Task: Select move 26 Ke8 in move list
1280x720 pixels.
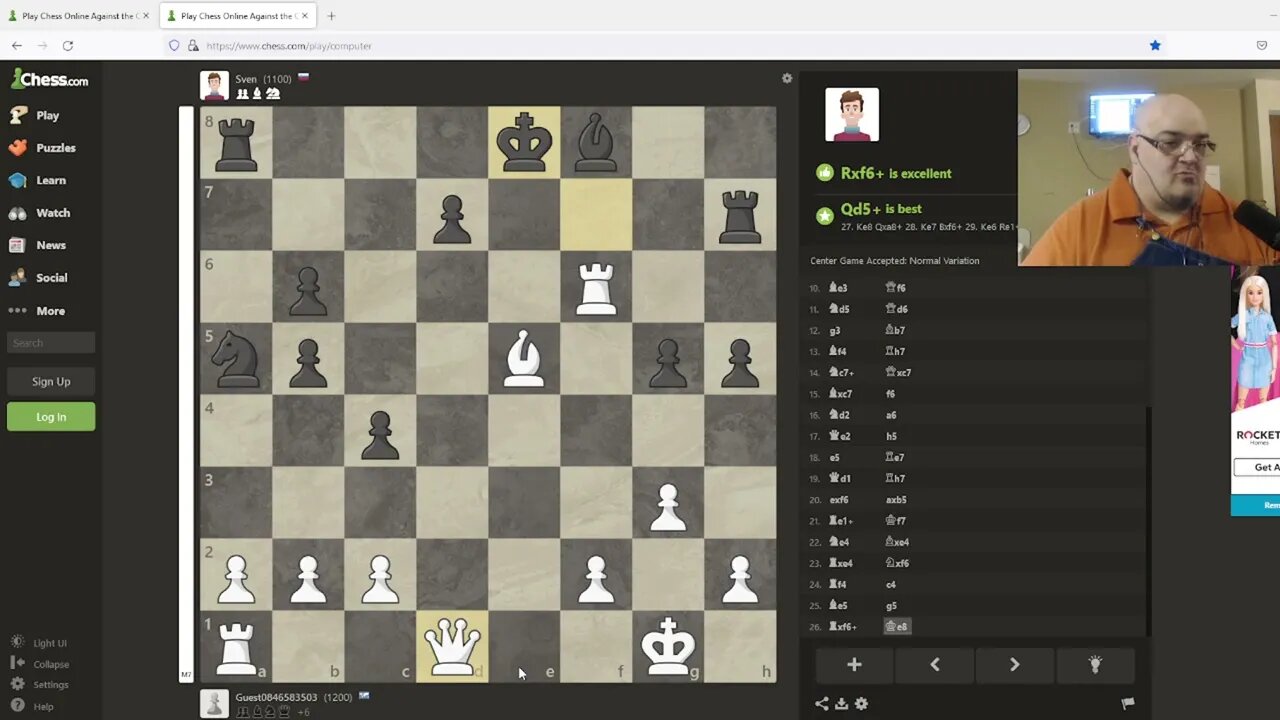Action: 897,627
